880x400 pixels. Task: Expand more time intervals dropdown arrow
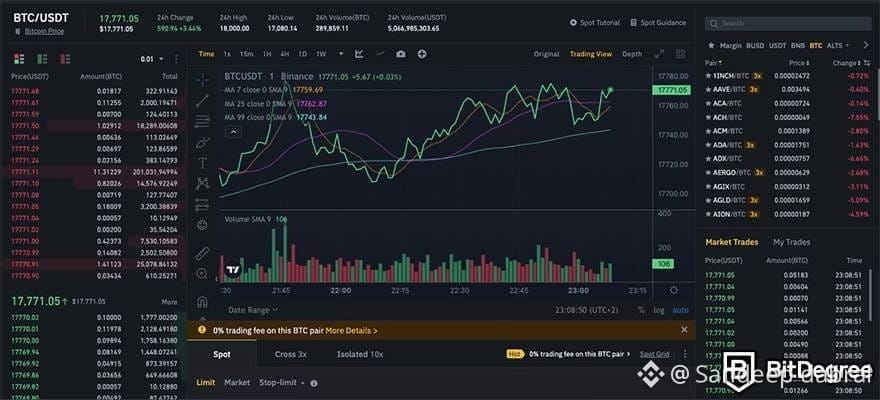(341, 54)
